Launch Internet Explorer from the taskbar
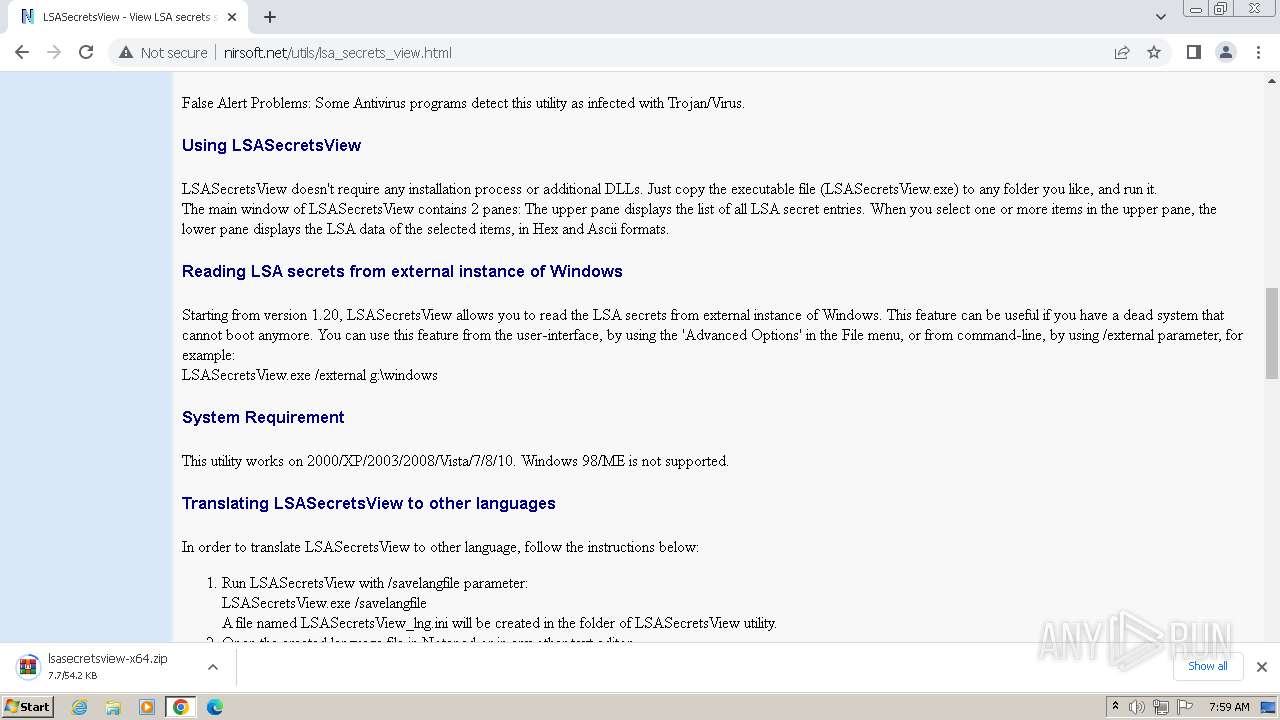This screenshot has height=720, width=1280. (x=80, y=707)
